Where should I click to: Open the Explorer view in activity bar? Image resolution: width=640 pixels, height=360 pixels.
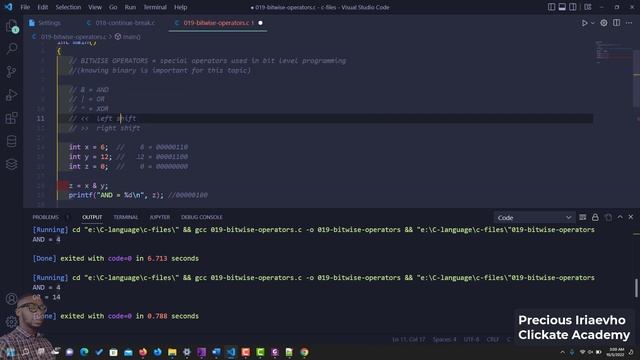(x=11, y=27)
